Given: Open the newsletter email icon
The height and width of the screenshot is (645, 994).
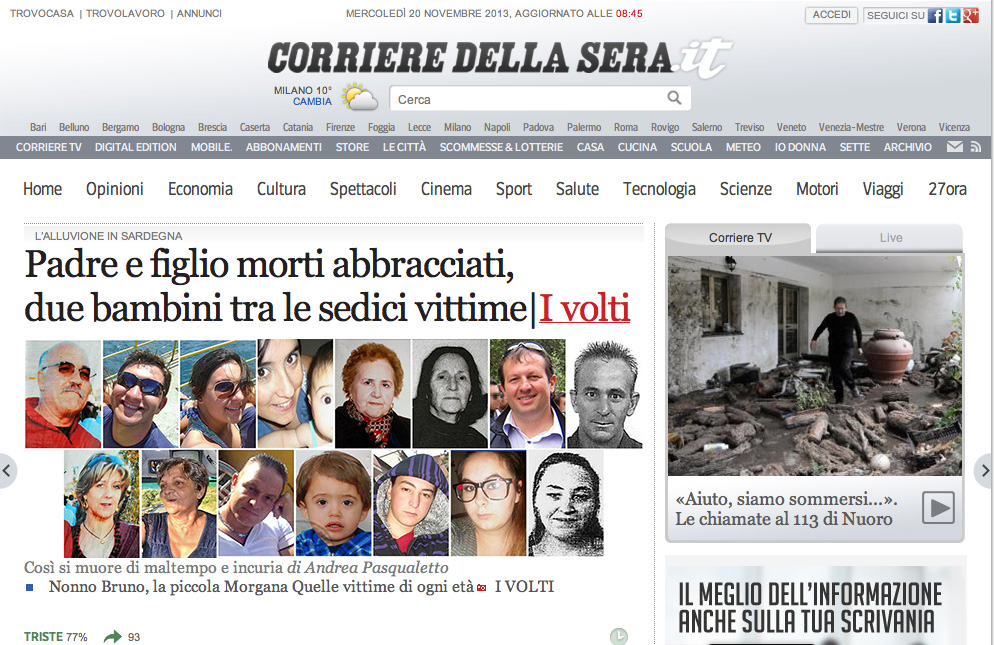Looking at the screenshot, I should (x=955, y=146).
